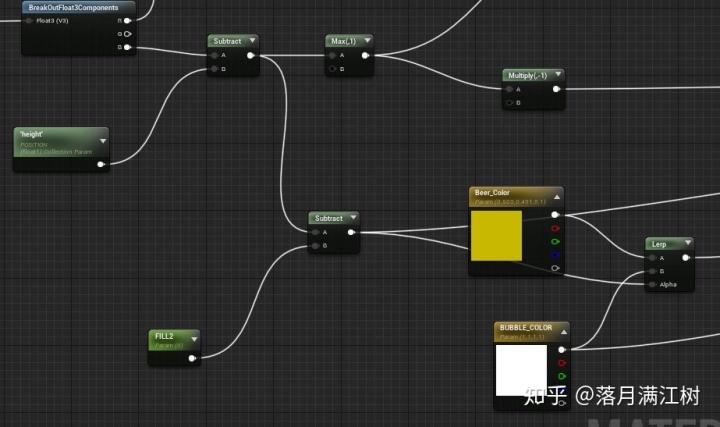Click output pin of Subtract feeding Max
This screenshot has height=427, width=720.
pyautogui.click(x=250, y=56)
